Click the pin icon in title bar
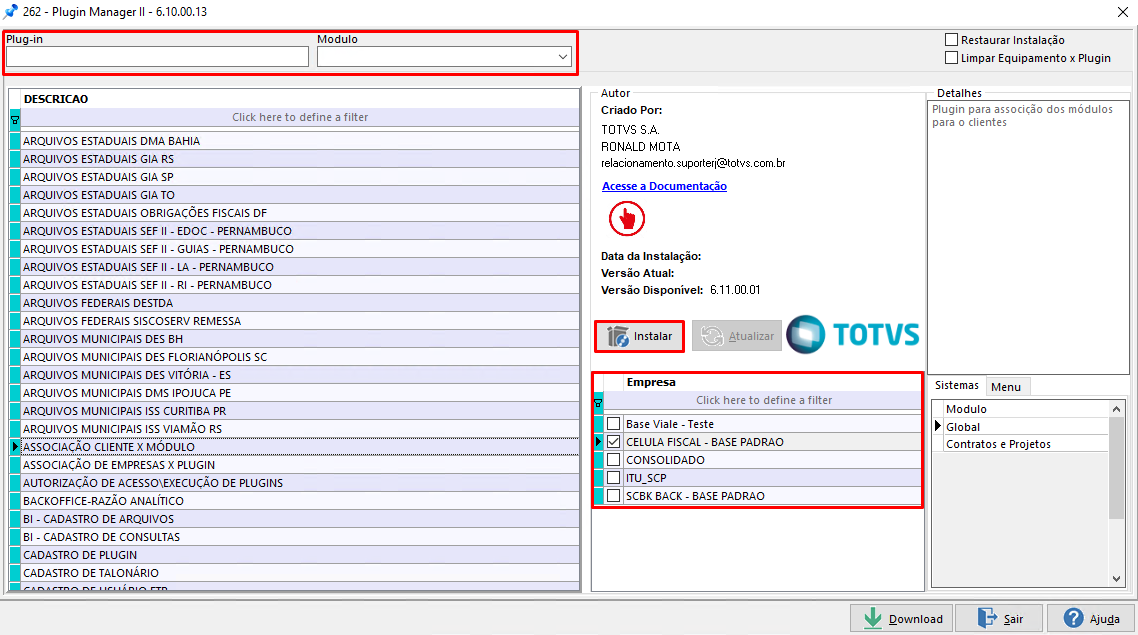1138x635 pixels. pyautogui.click(x=11, y=12)
